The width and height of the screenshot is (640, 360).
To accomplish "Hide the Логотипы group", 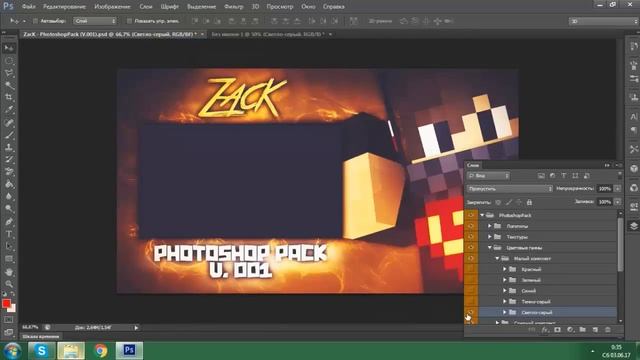I will [471, 226].
